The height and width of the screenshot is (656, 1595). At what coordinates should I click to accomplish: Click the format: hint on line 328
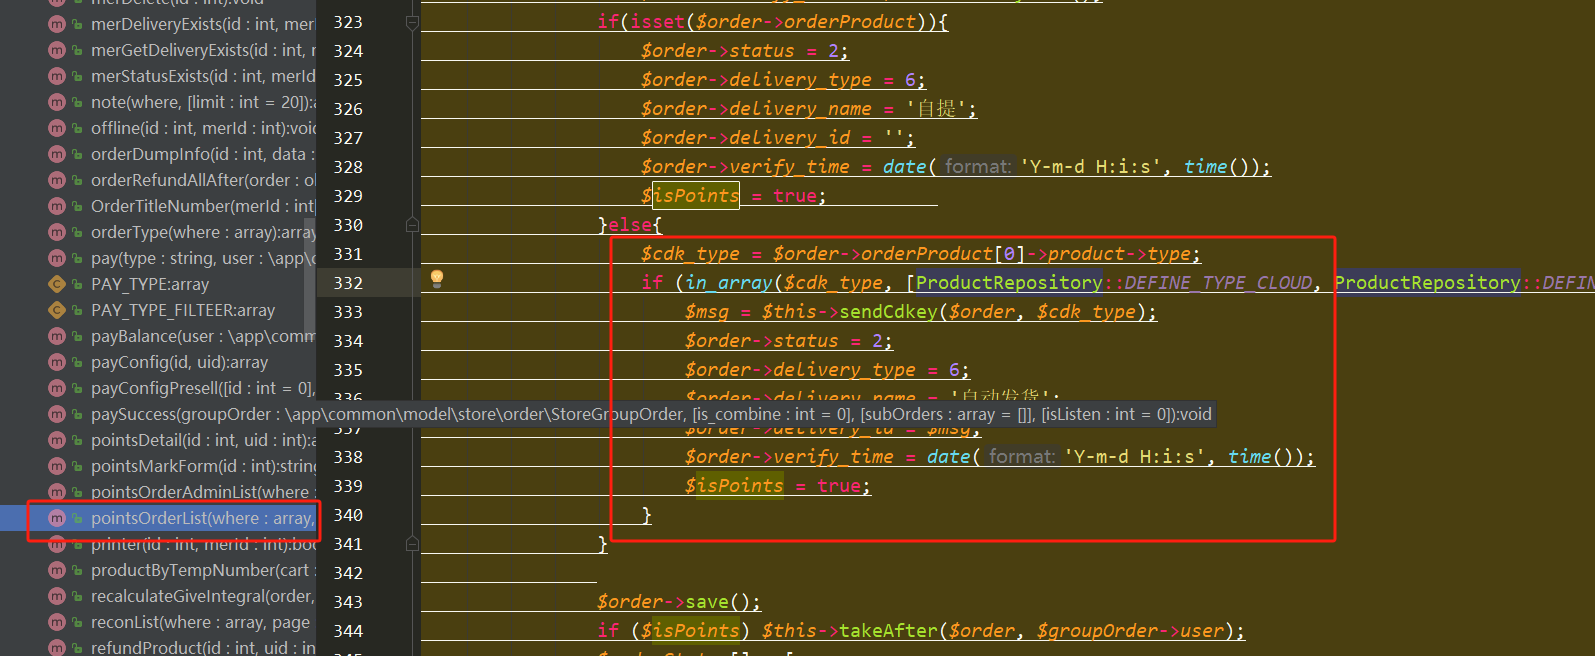click(x=978, y=167)
